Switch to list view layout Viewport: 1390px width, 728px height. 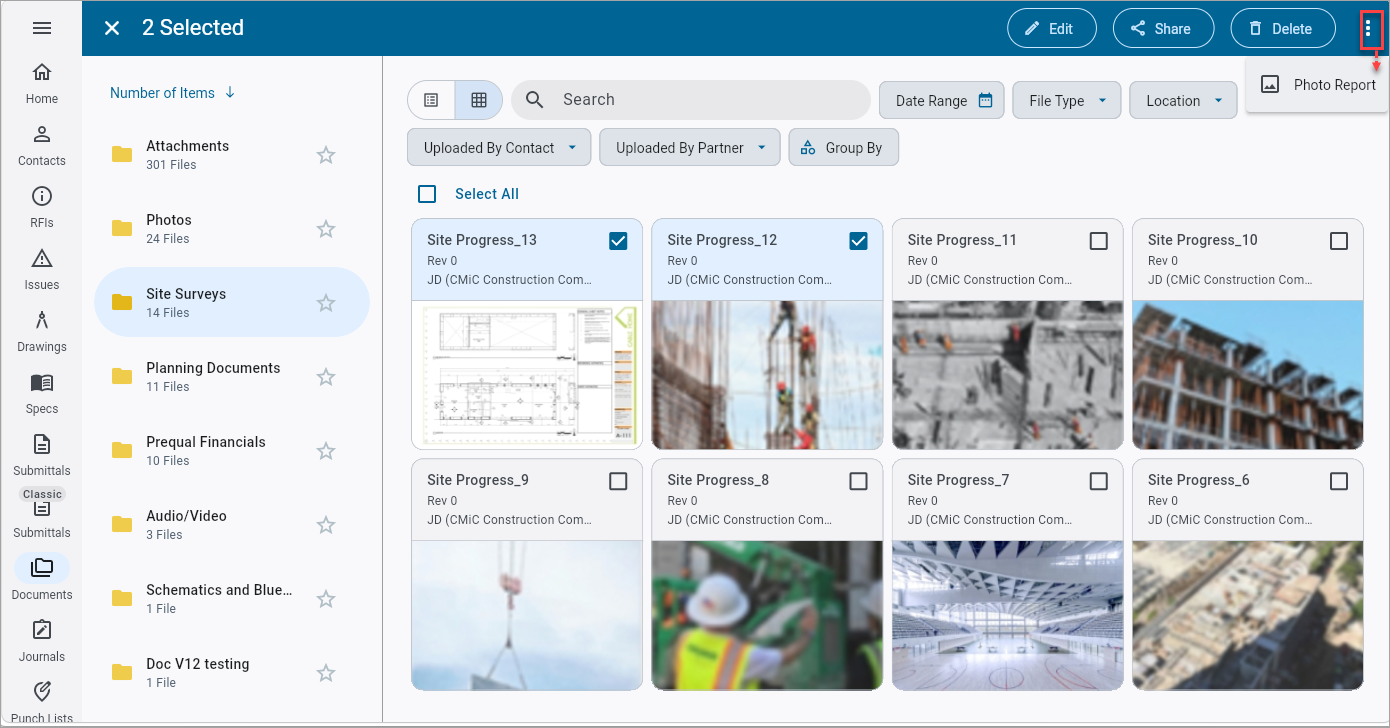(431, 100)
